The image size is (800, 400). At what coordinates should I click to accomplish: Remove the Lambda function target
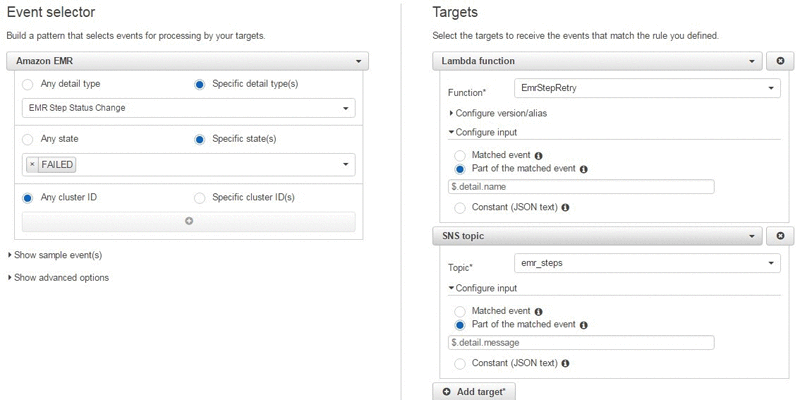(x=779, y=62)
